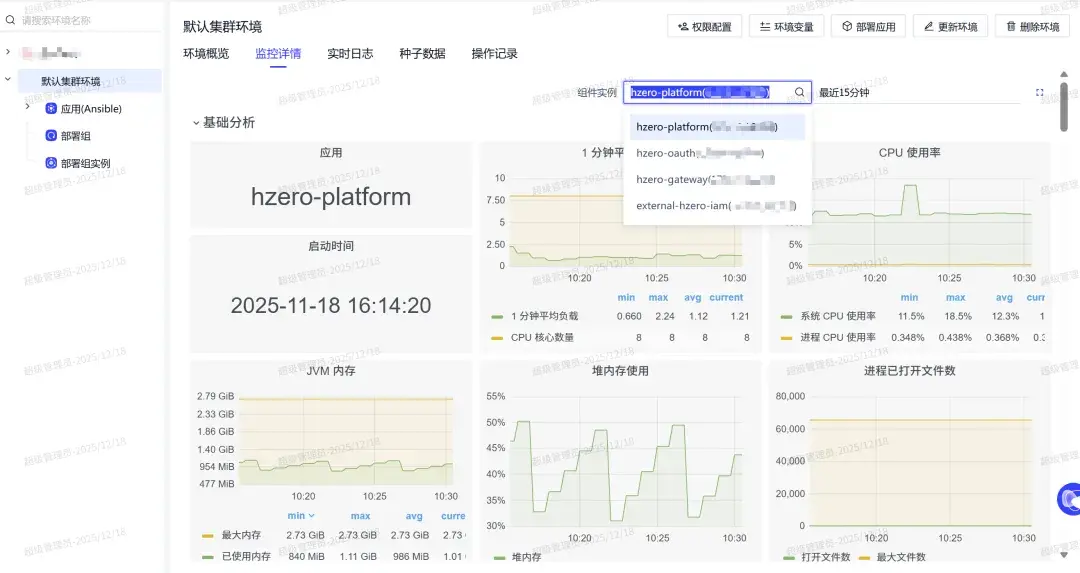Open 应用(Ansible) in the sidebar
The image size is (1080, 573).
(91, 109)
